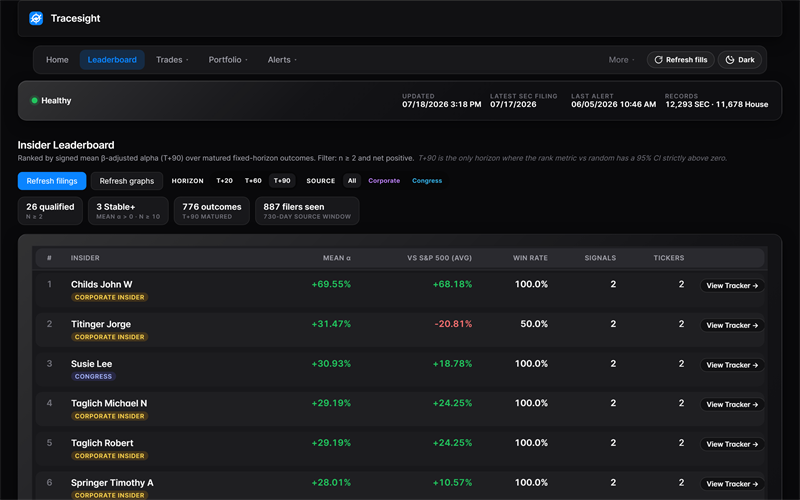View Tracker for Titinger Jorge
800x500 pixels.
pyautogui.click(x=732, y=326)
